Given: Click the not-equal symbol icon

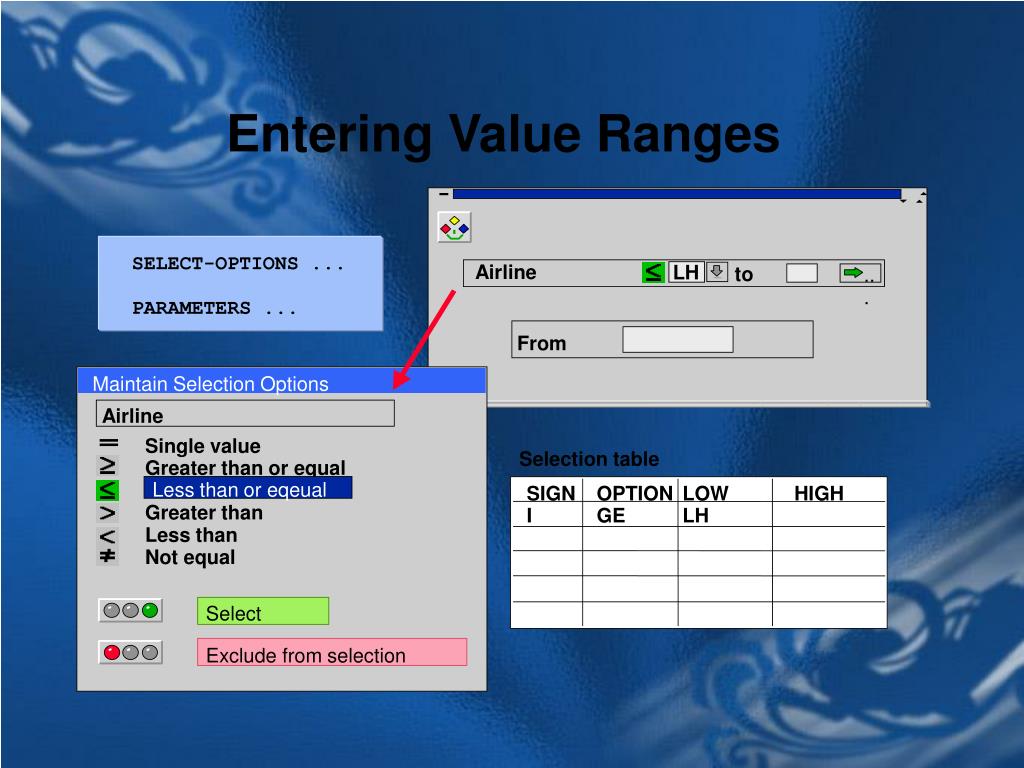Looking at the screenshot, I should 108,556.
